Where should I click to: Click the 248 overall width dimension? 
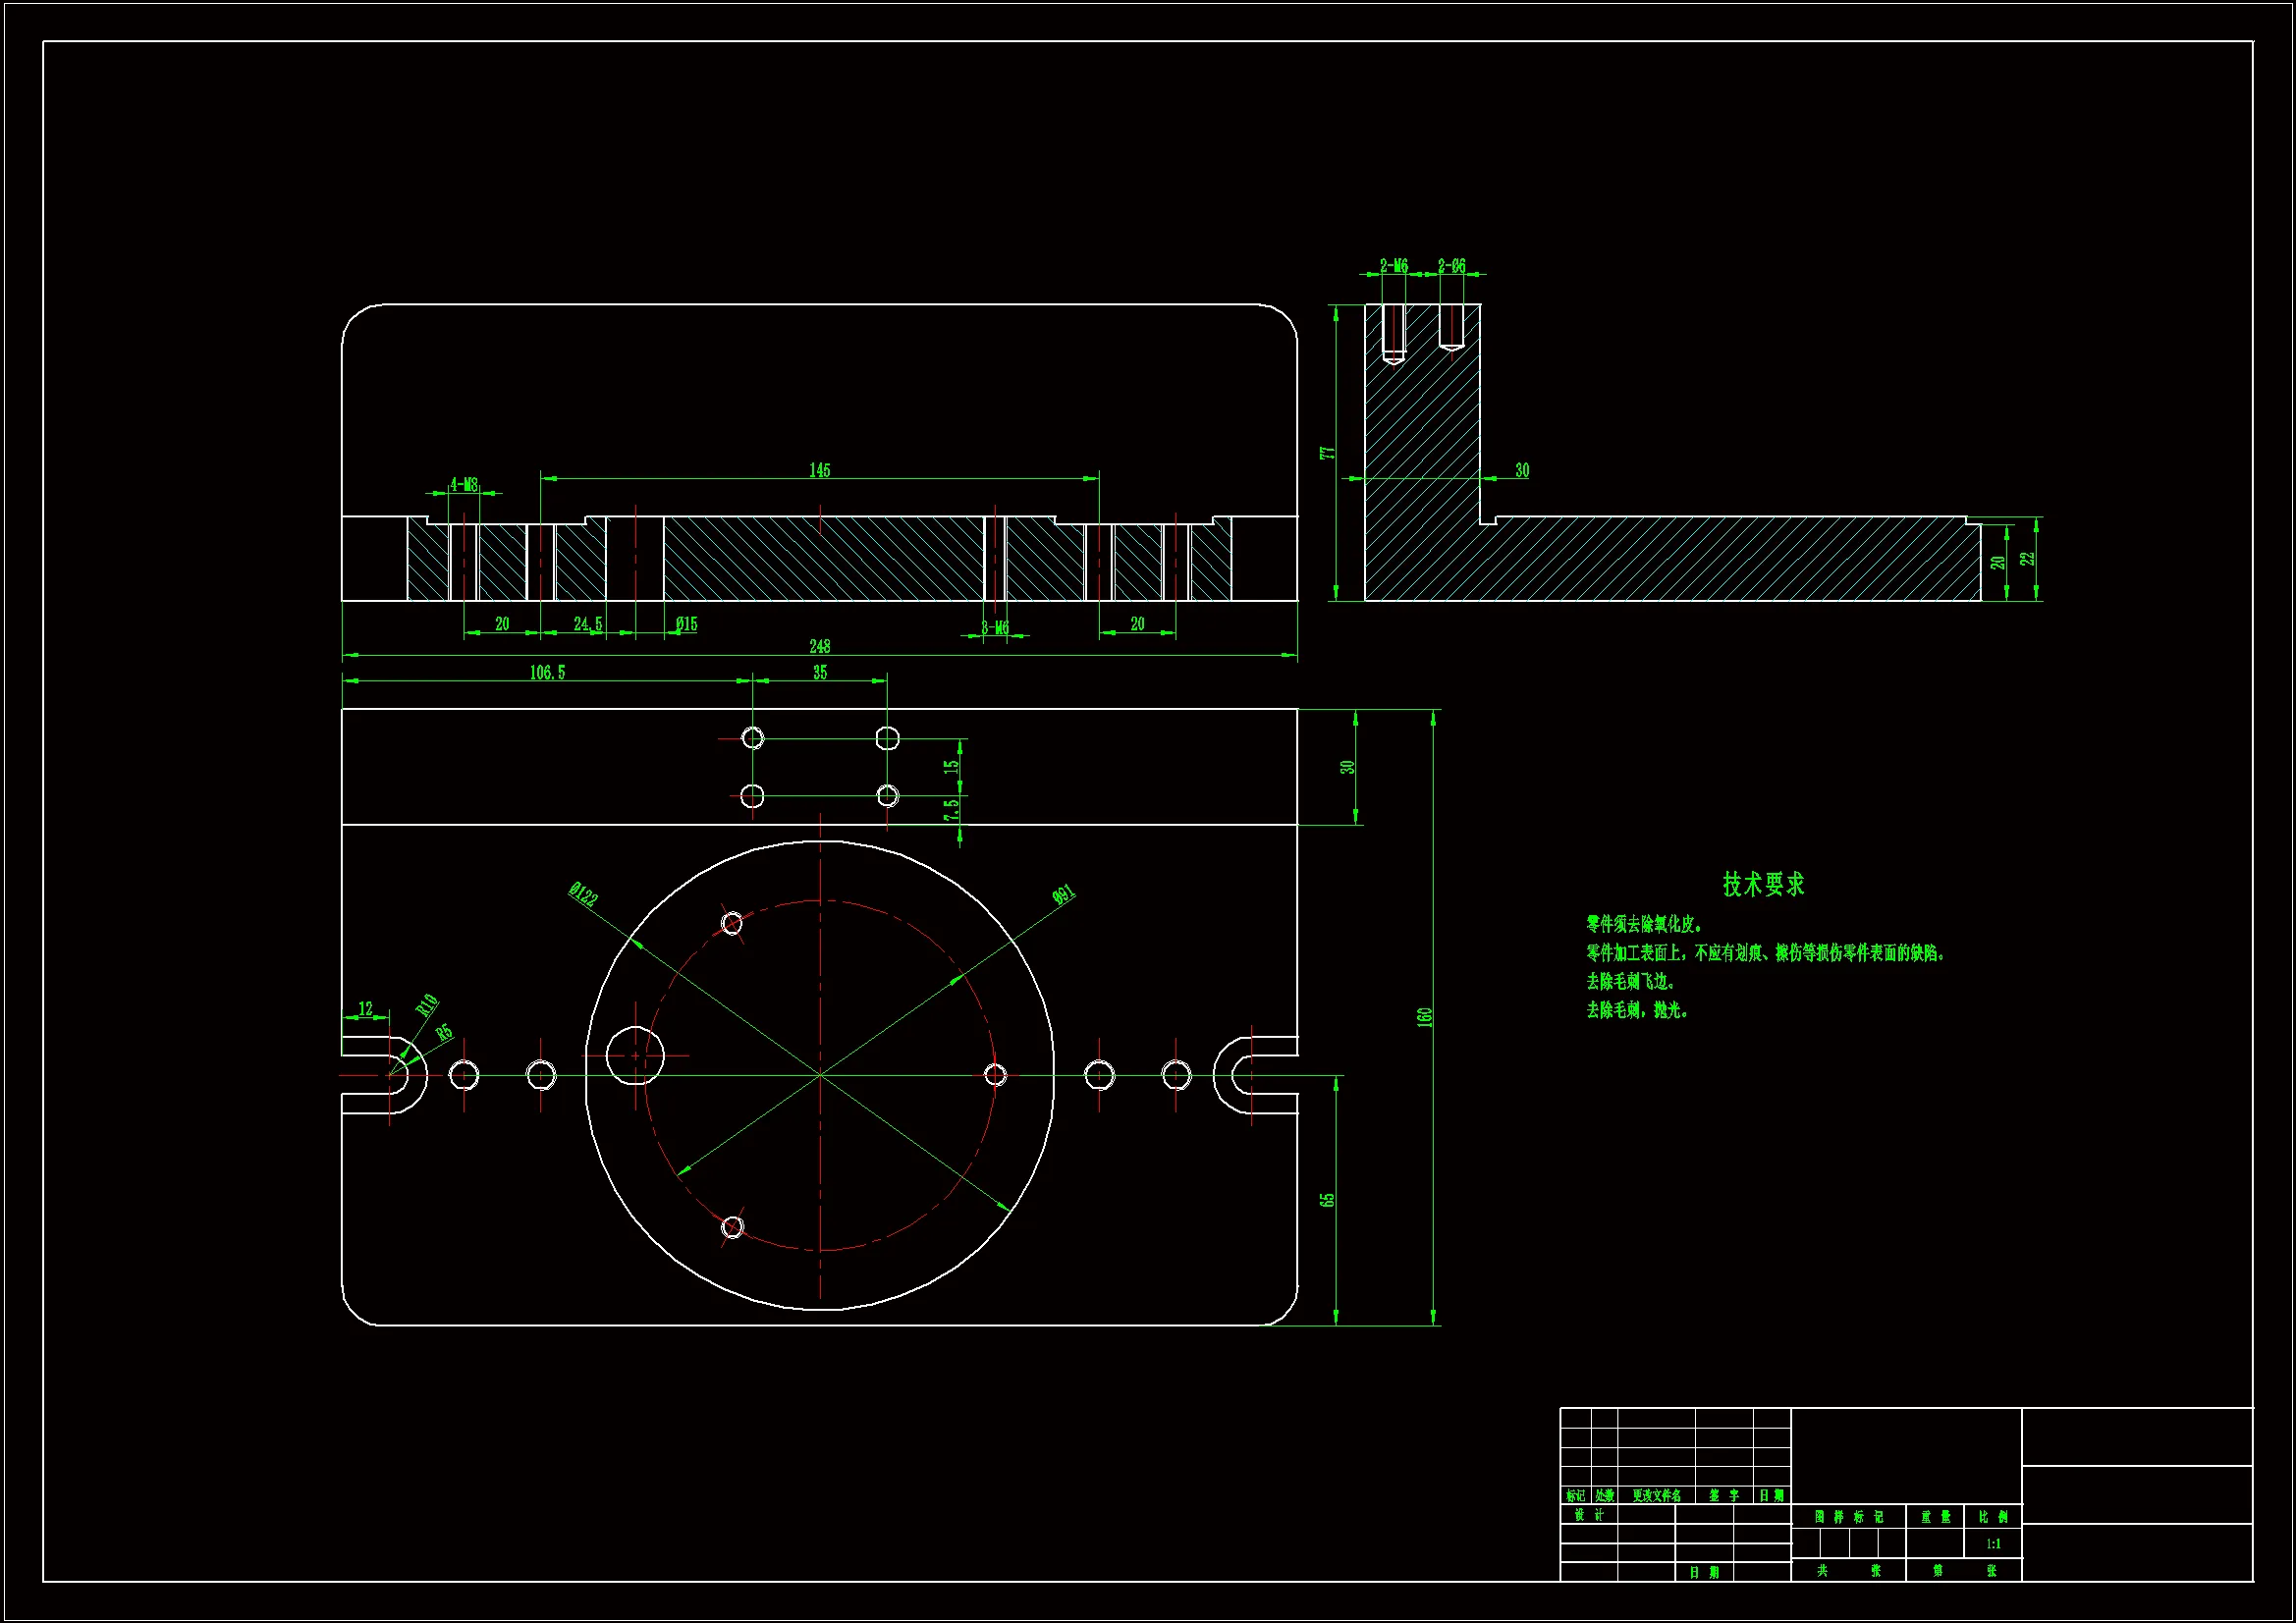pos(819,646)
